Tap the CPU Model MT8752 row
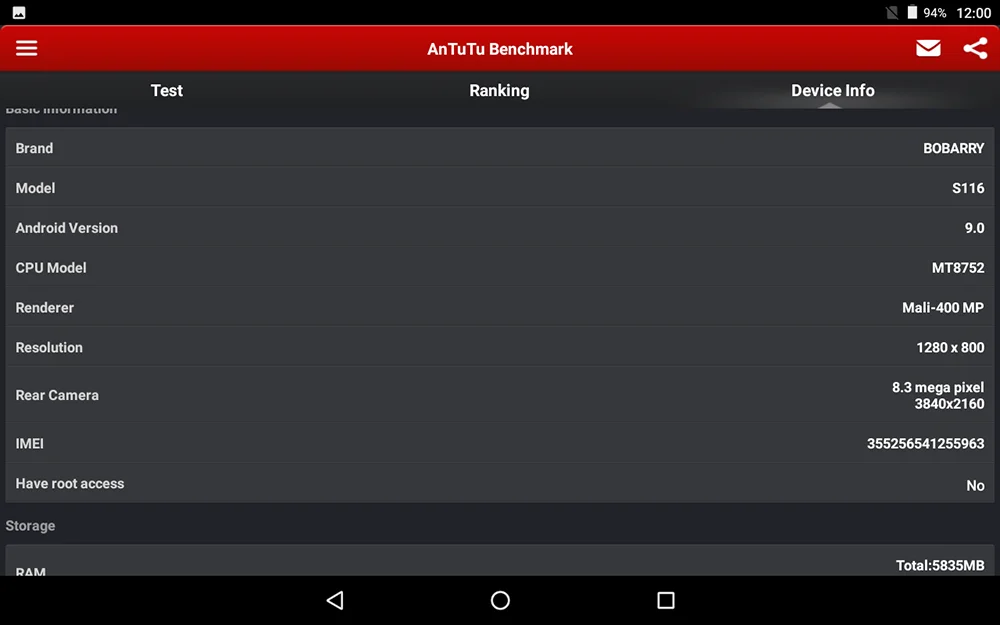Screen dimensions: 1000x625 click(500, 267)
